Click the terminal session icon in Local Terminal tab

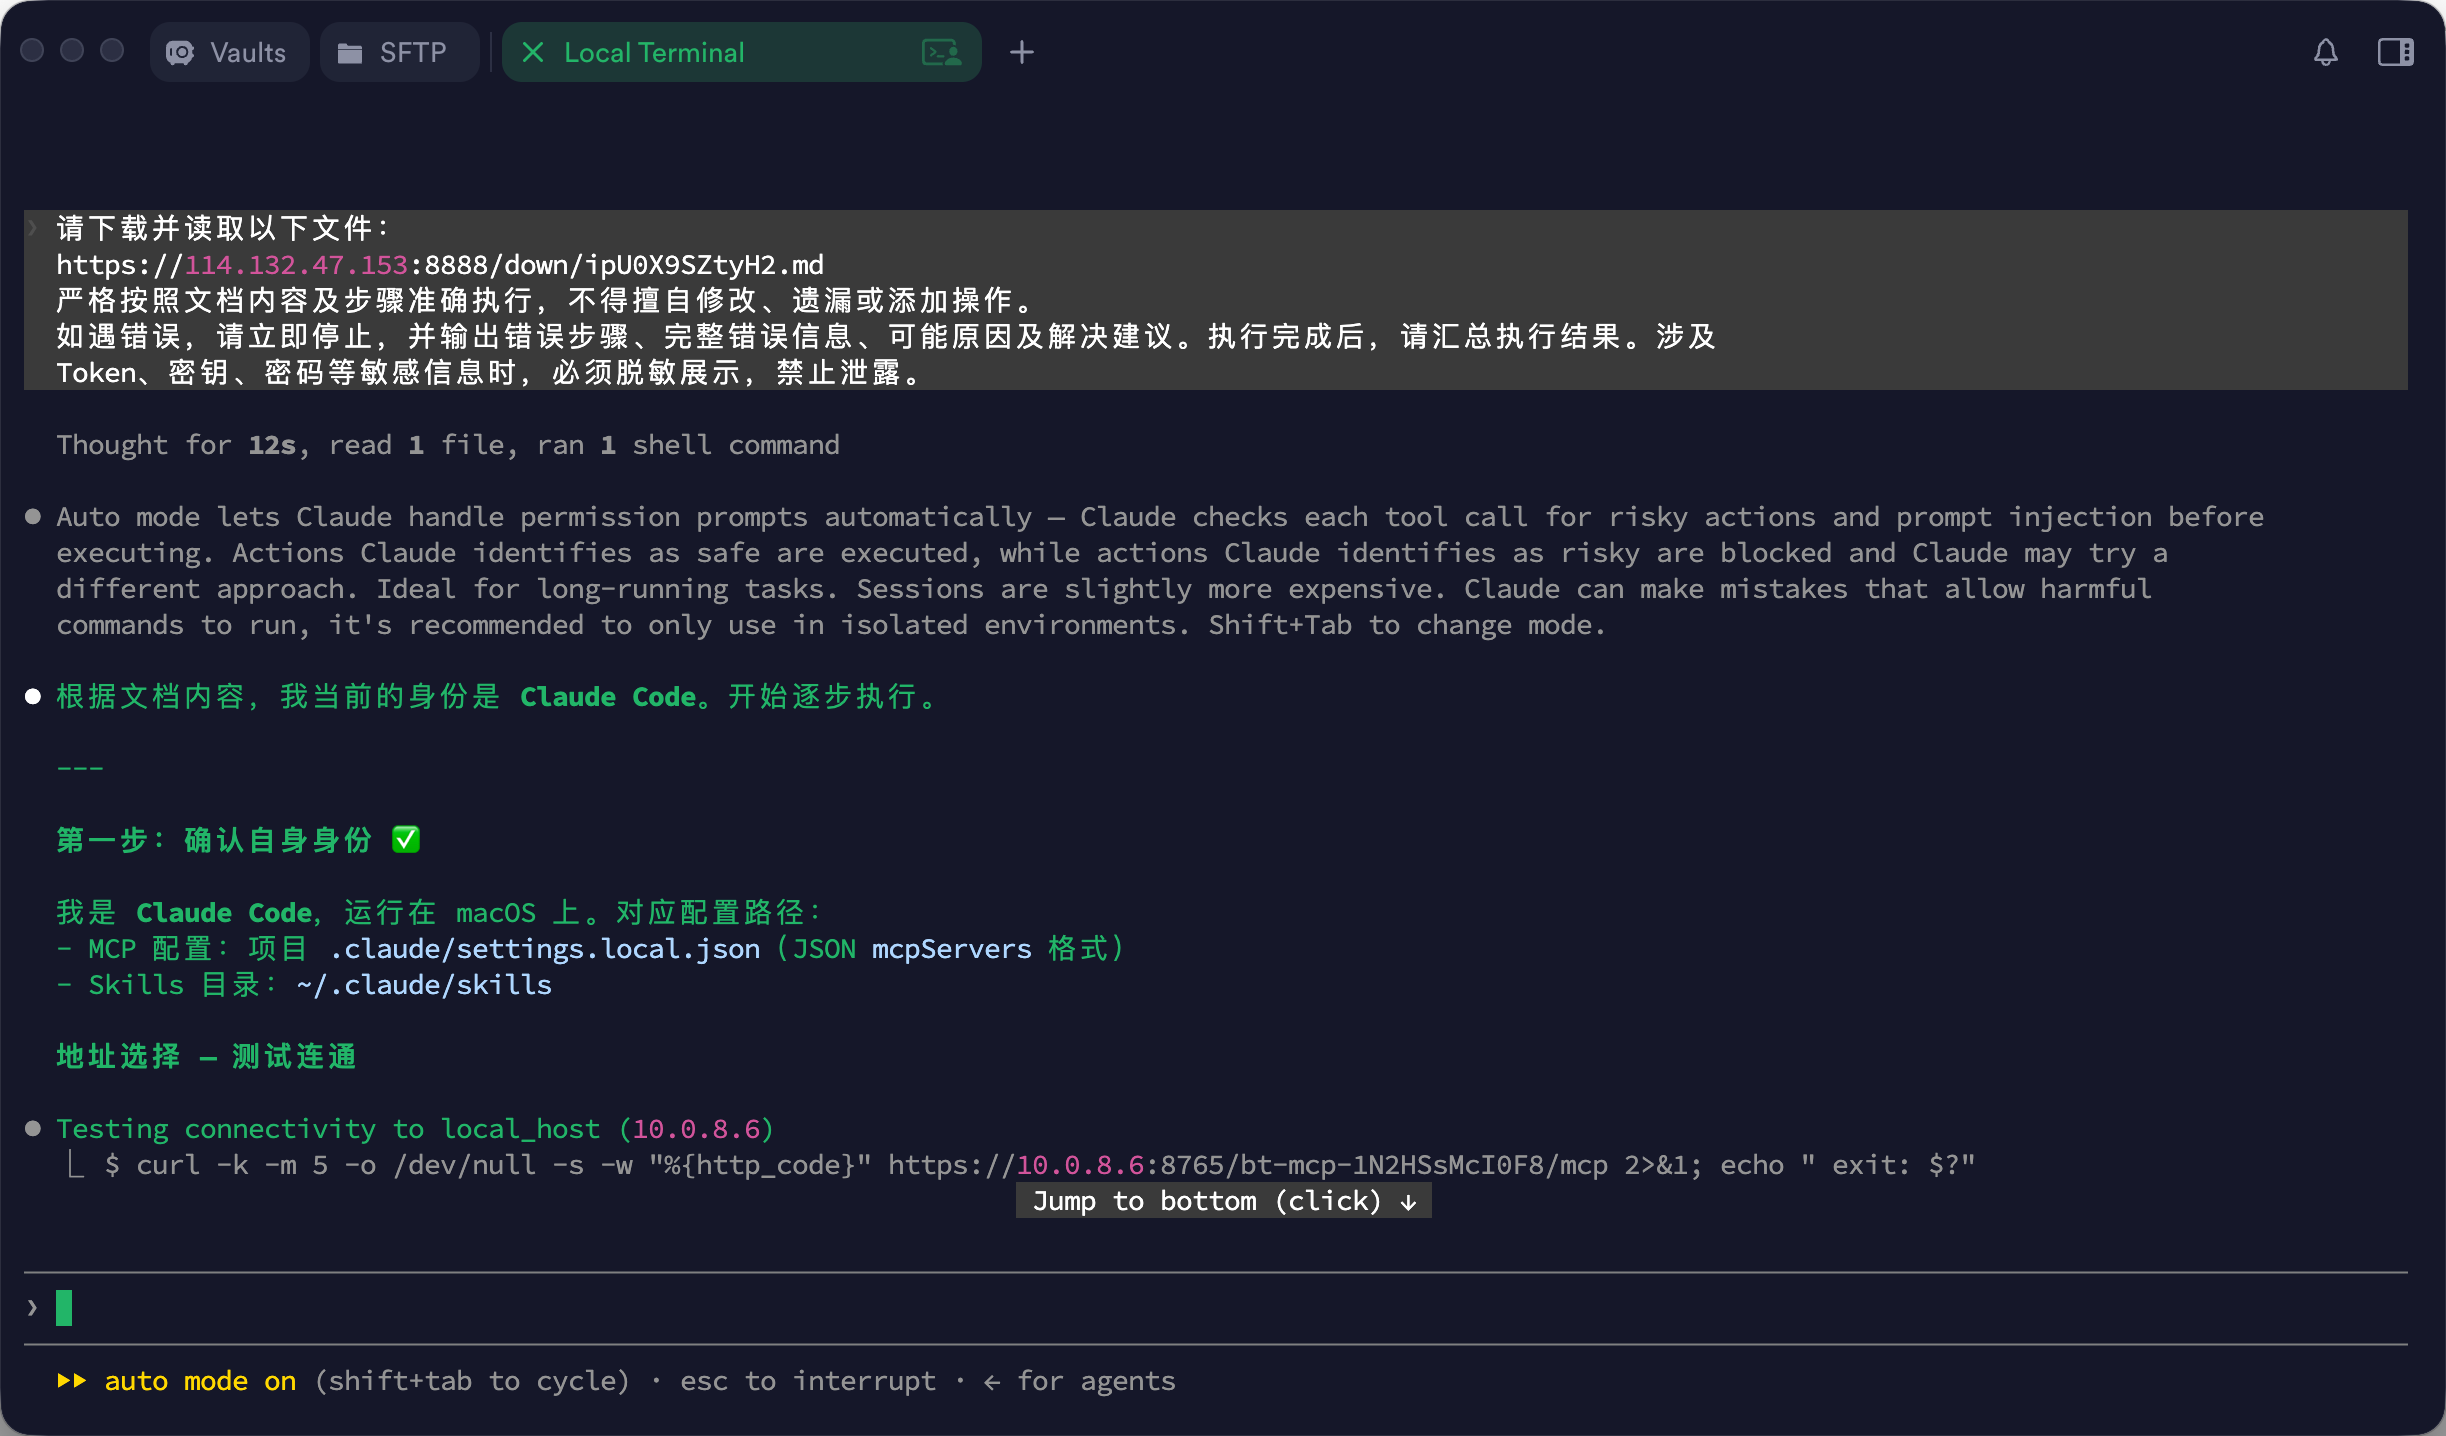(941, 52)
